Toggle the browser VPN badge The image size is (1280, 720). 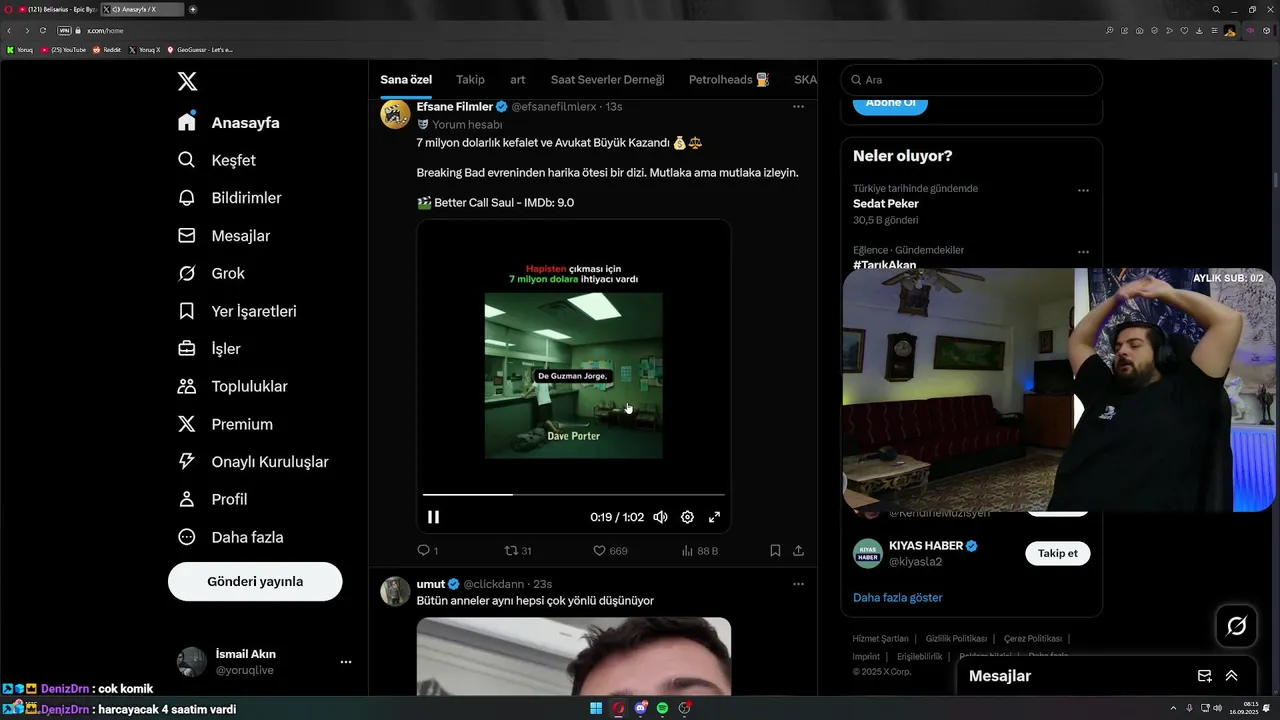point(64,31)
